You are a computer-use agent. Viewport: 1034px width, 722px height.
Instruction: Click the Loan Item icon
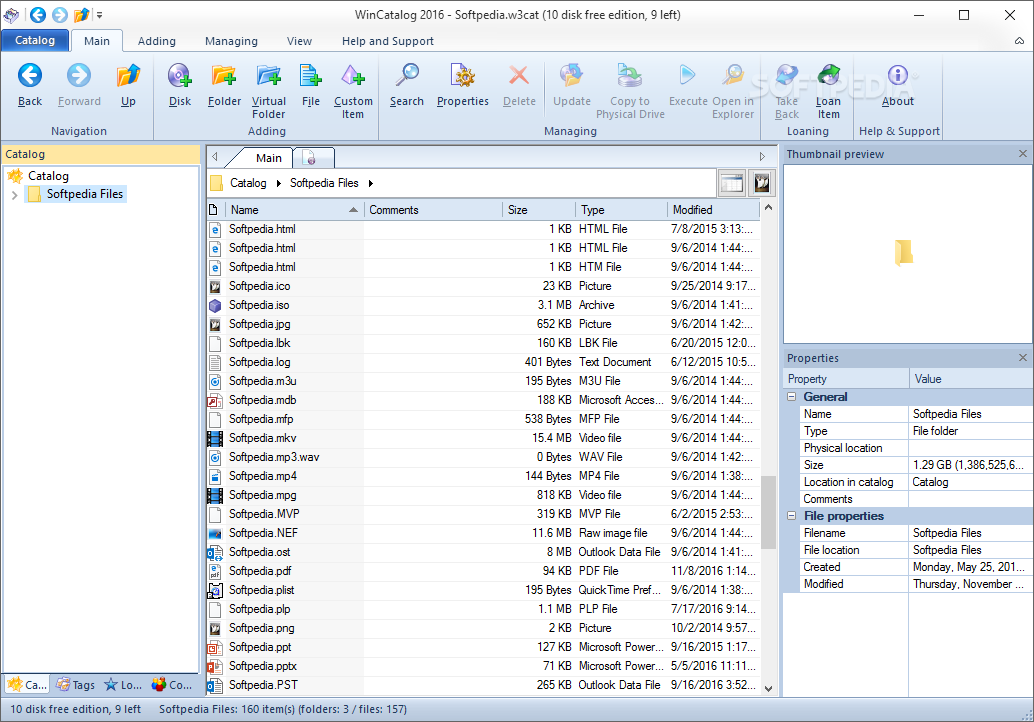pos(828,76)
